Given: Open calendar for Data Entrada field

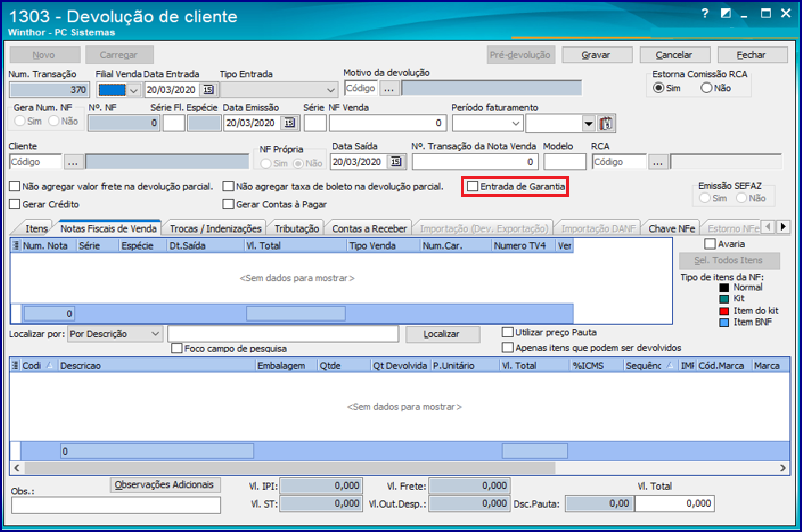Looking at the screenshot, I should pyautogui.click(x=208, y=90).
